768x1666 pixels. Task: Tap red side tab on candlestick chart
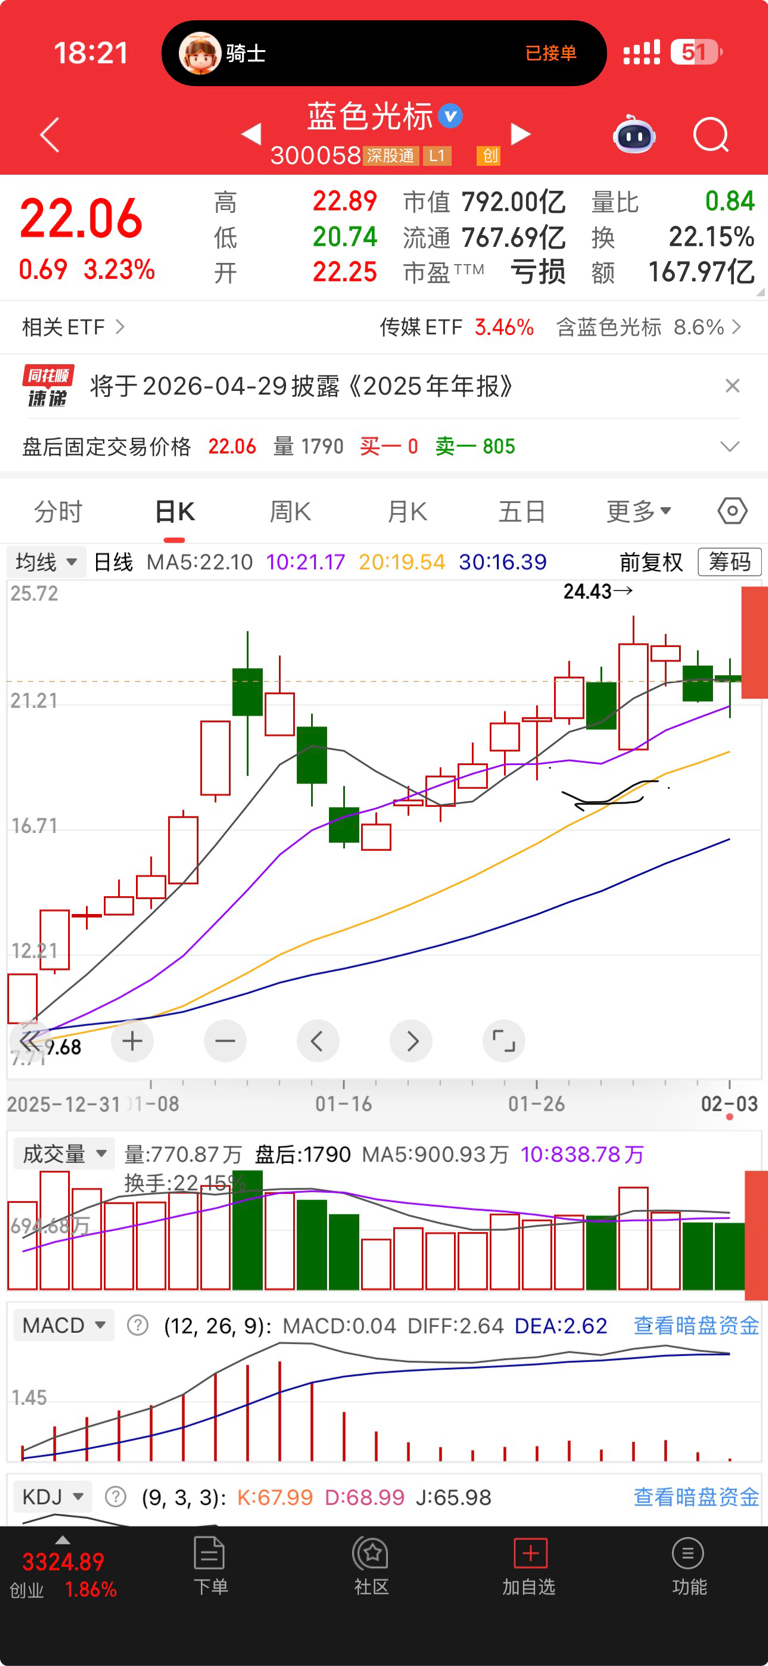point(754,643)
